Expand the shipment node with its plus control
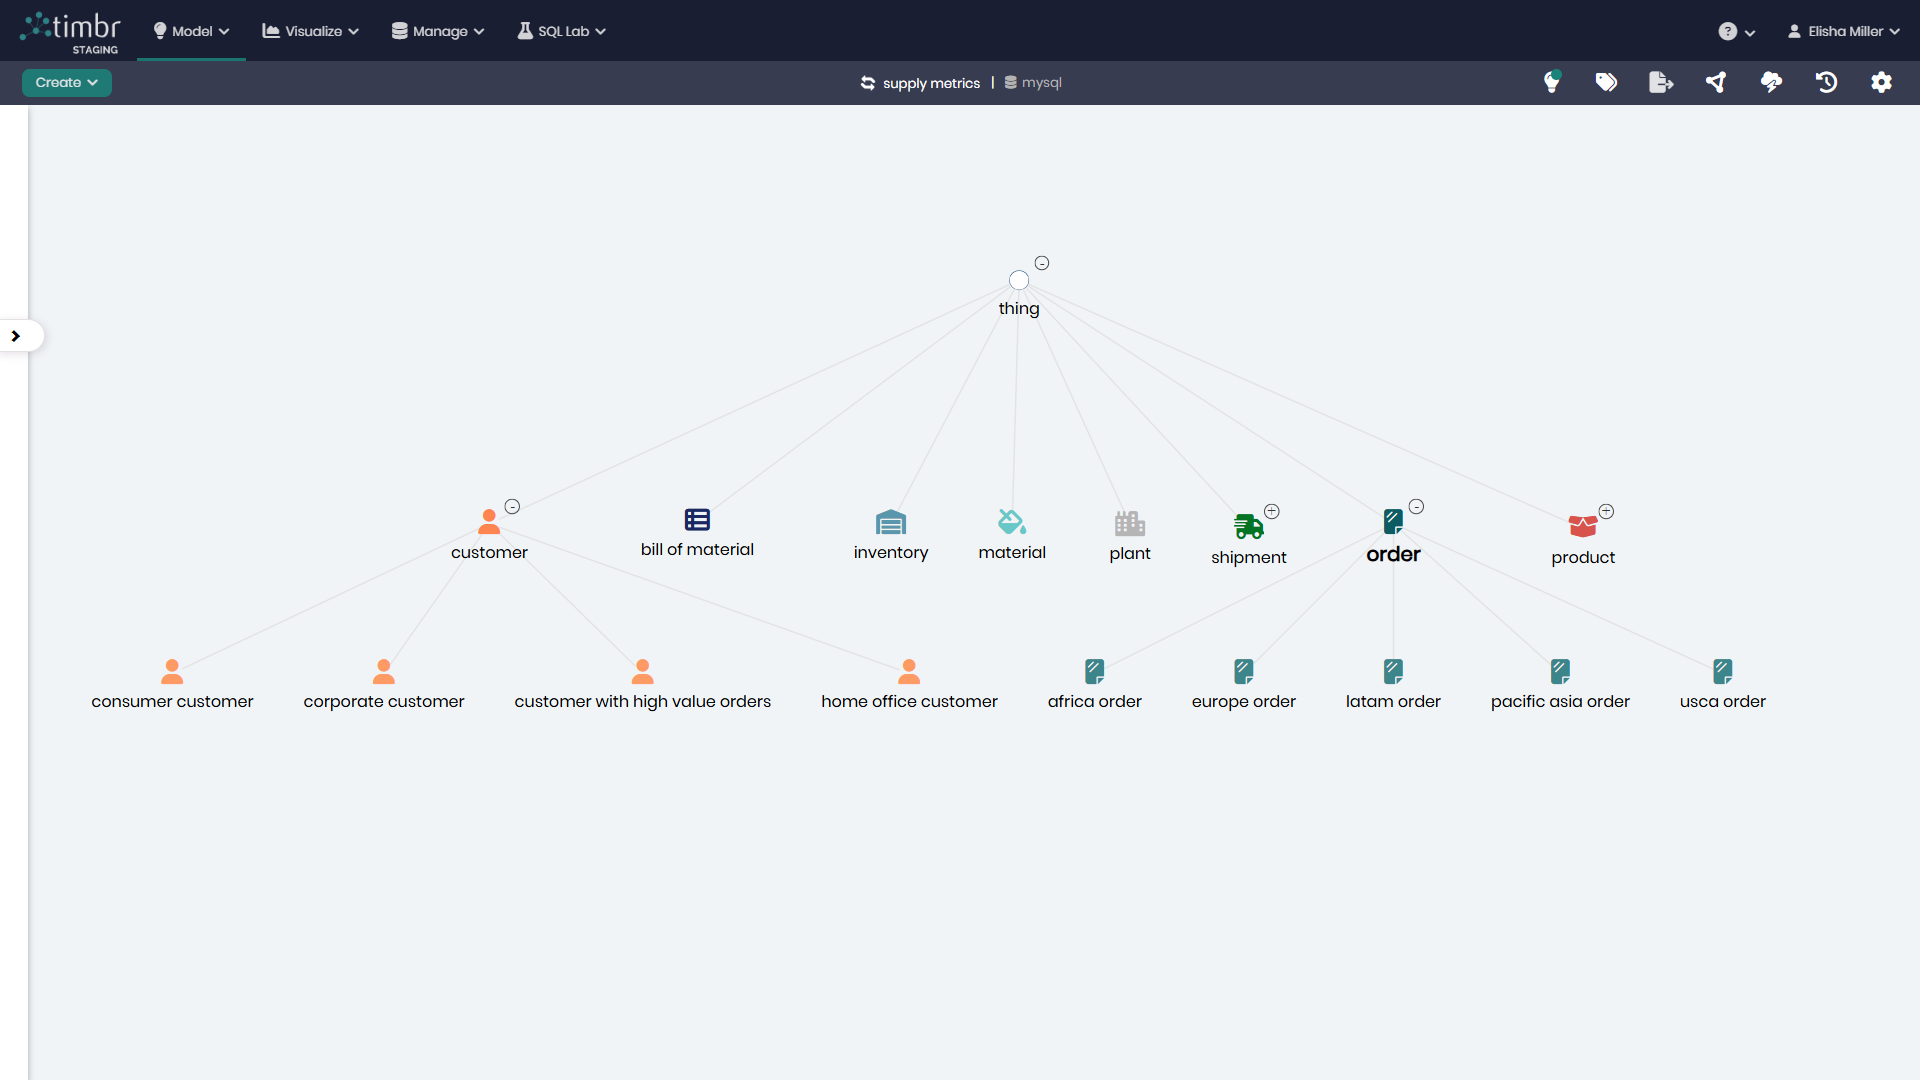1920x1080 pixels. [1273, 510]
